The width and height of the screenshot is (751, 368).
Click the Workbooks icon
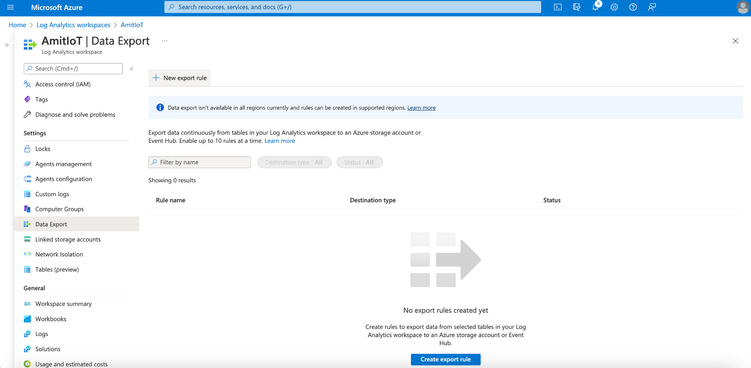click(27, 319)
